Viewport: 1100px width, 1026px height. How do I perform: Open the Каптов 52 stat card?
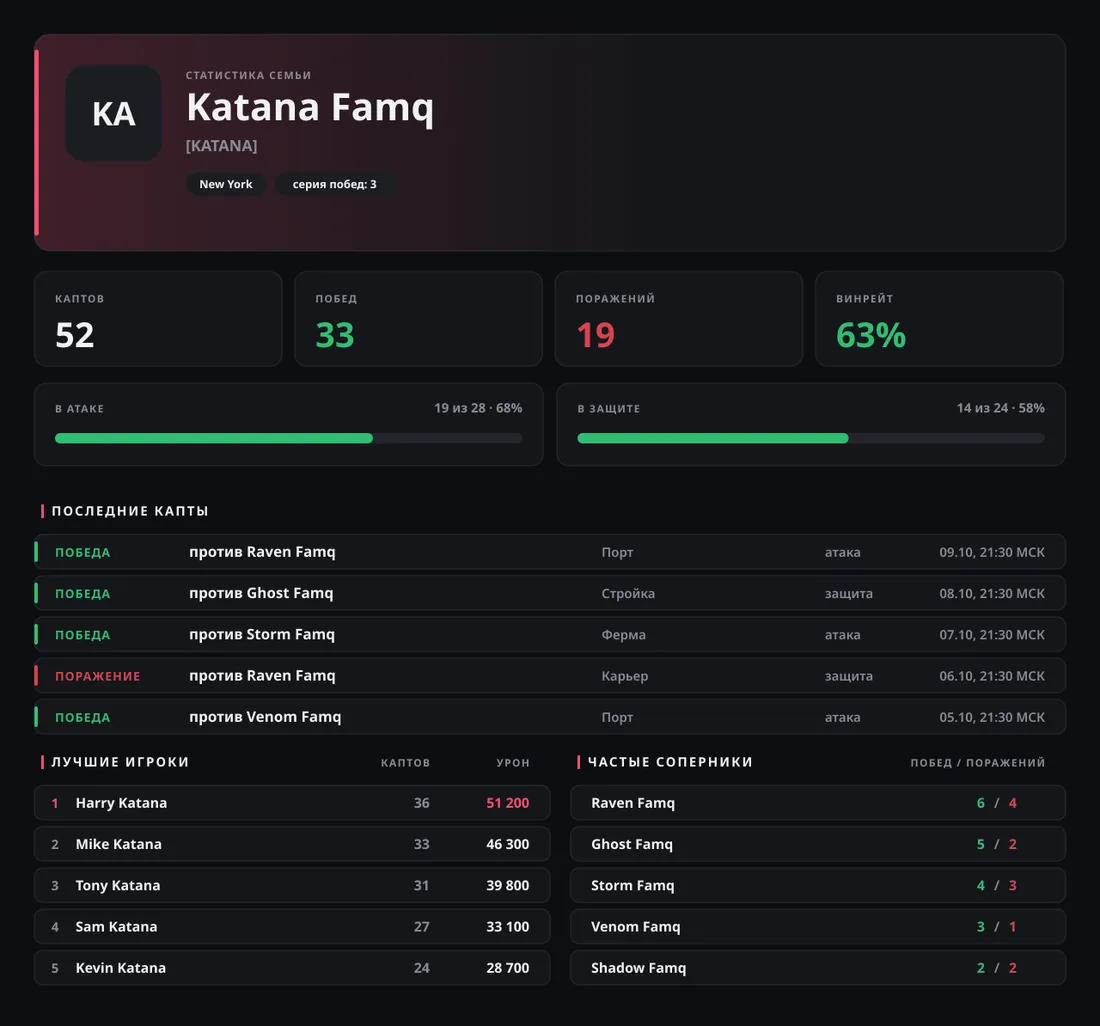(158, 319)
